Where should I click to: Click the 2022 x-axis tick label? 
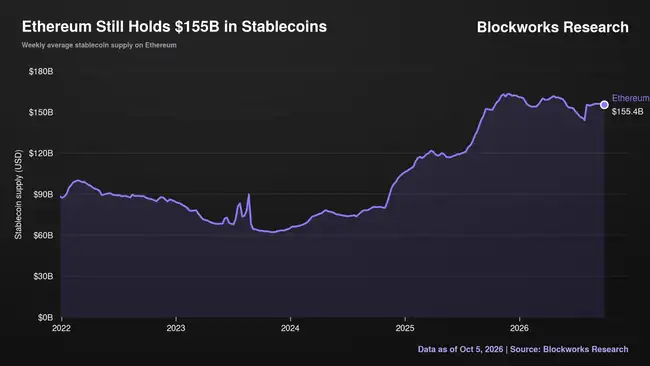(61, 328)
